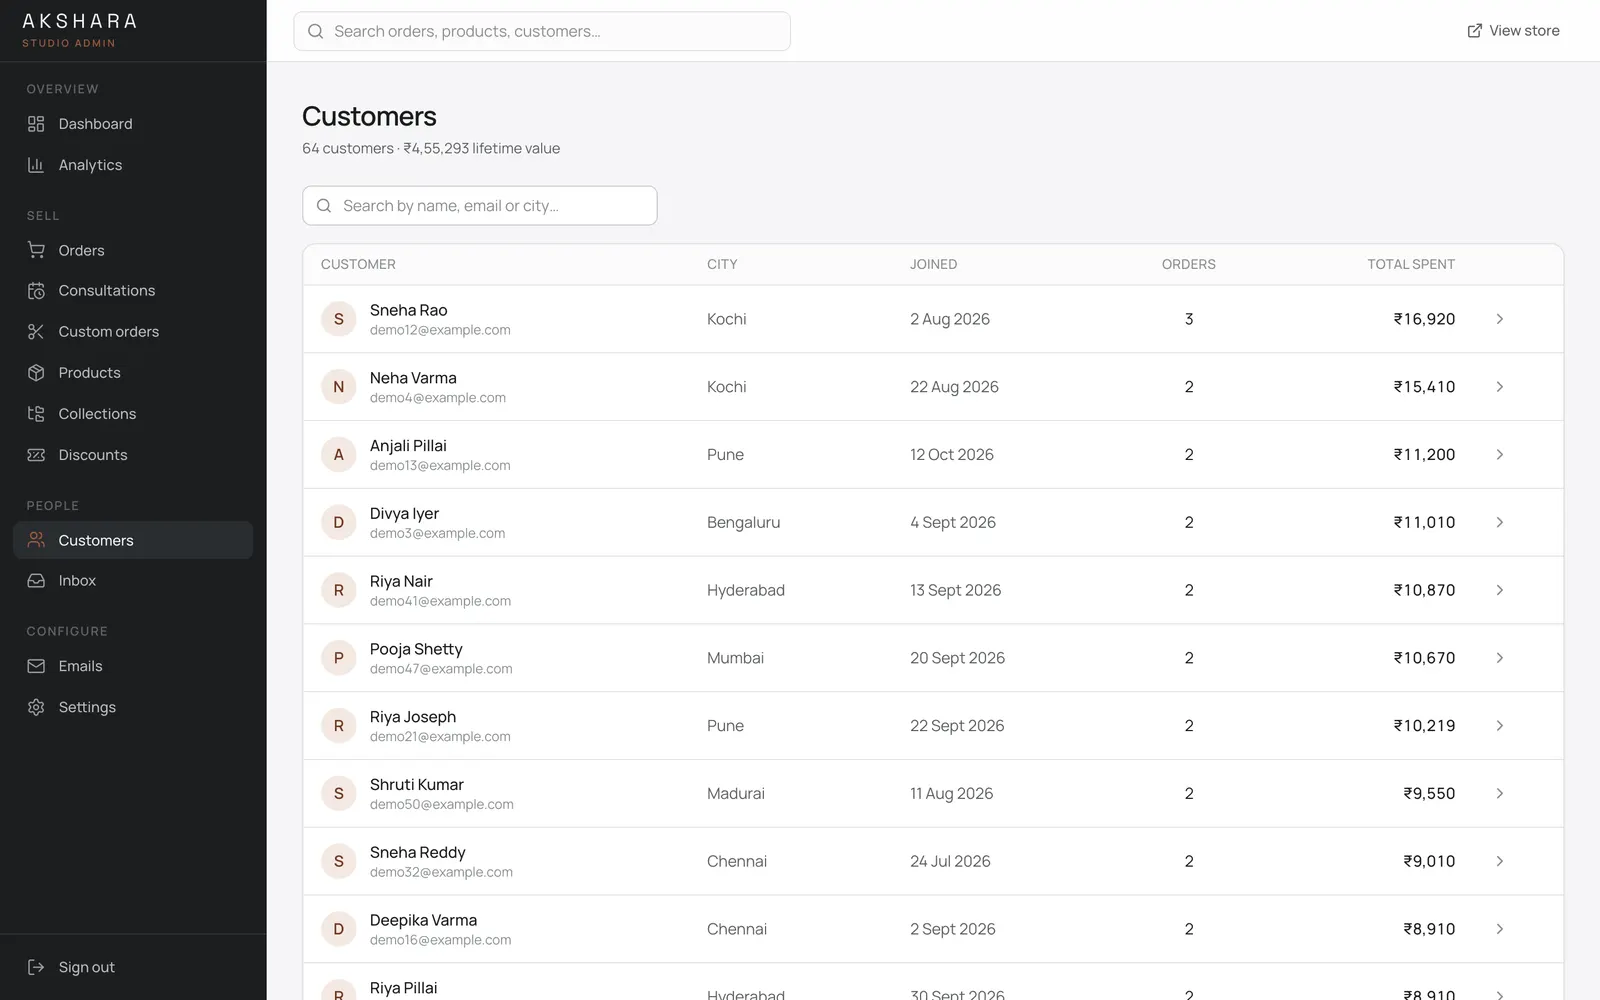Open Neha Varma row chevron
Screen dimensions: 1600x1000
[1499, 387]
